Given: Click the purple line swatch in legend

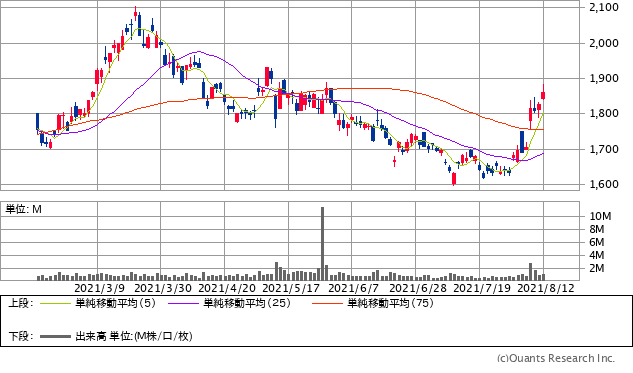Looking at the screenshot, I should [183, 304].
